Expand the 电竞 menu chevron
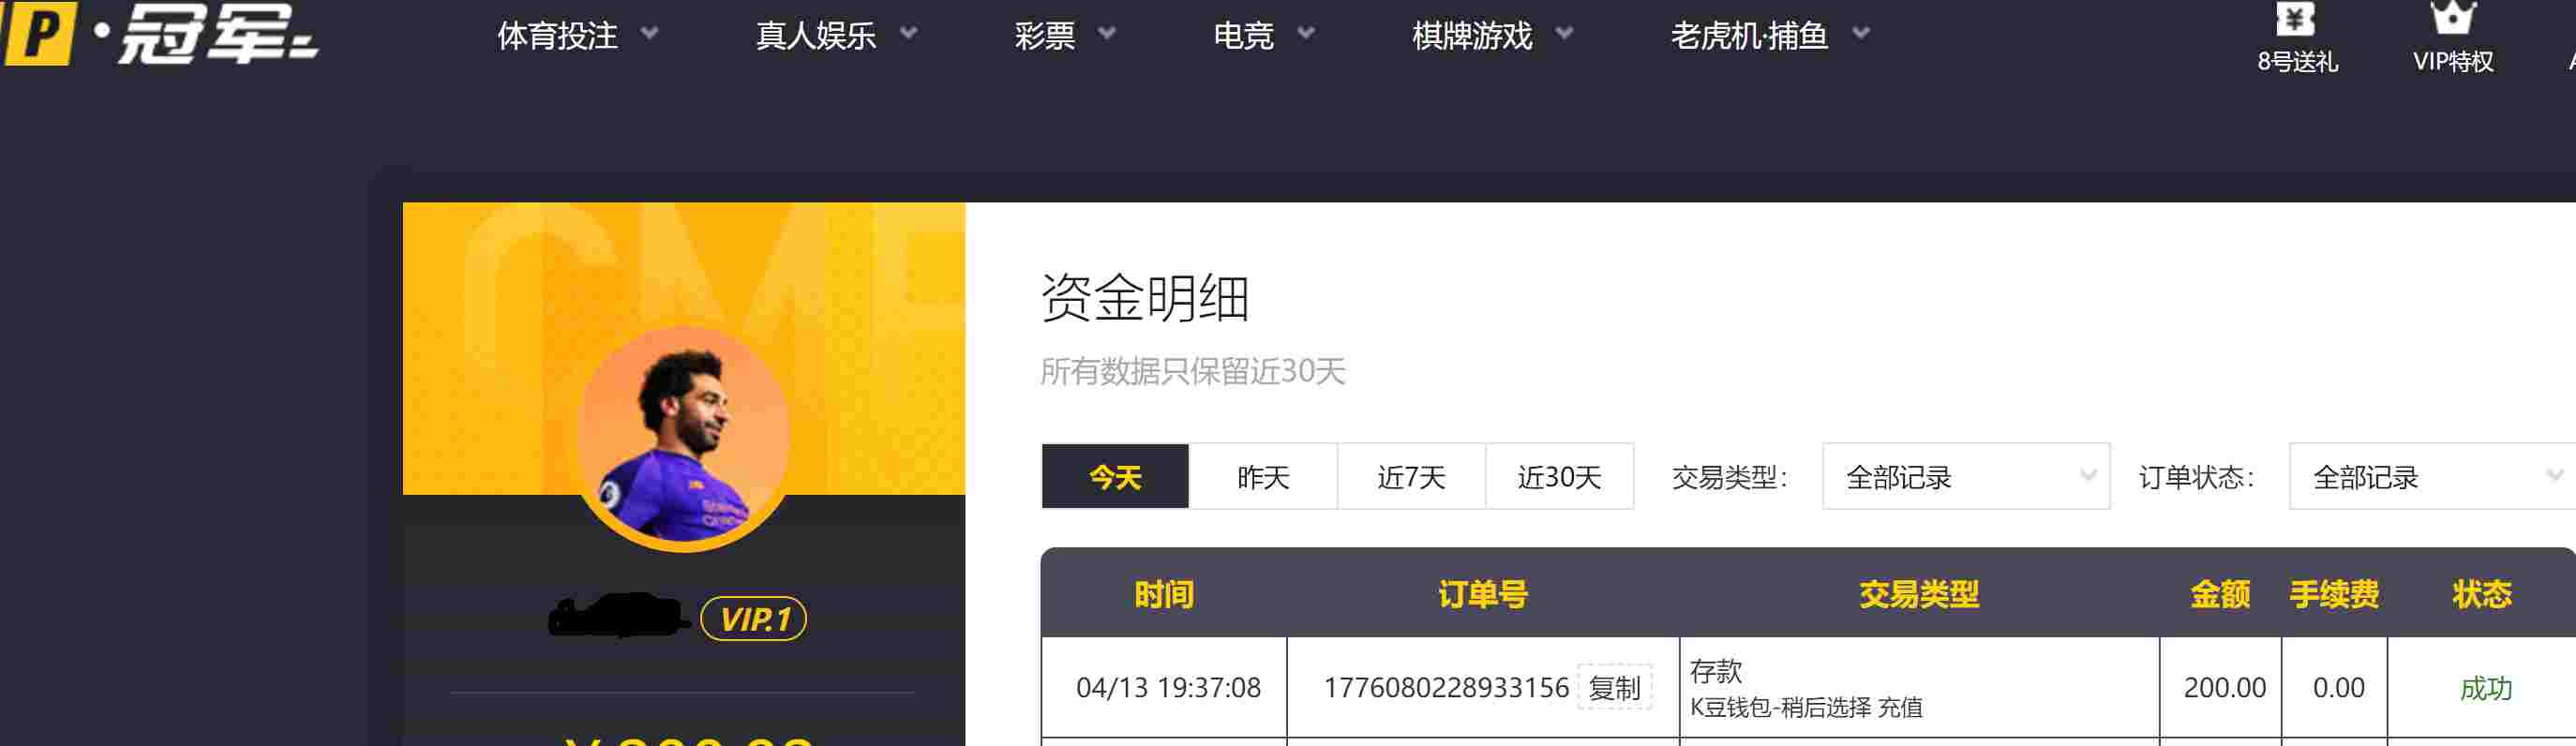 [x=1306, y=33]
